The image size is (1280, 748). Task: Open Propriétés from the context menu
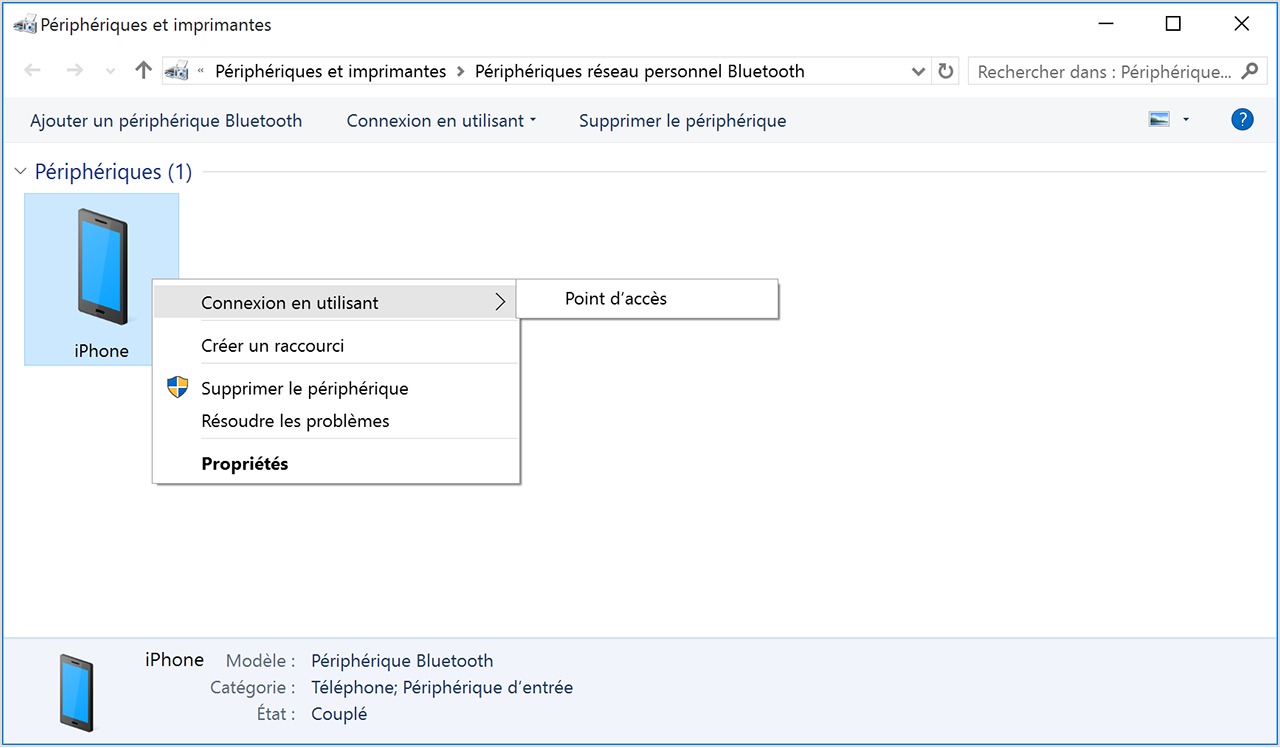pos(244,464)
